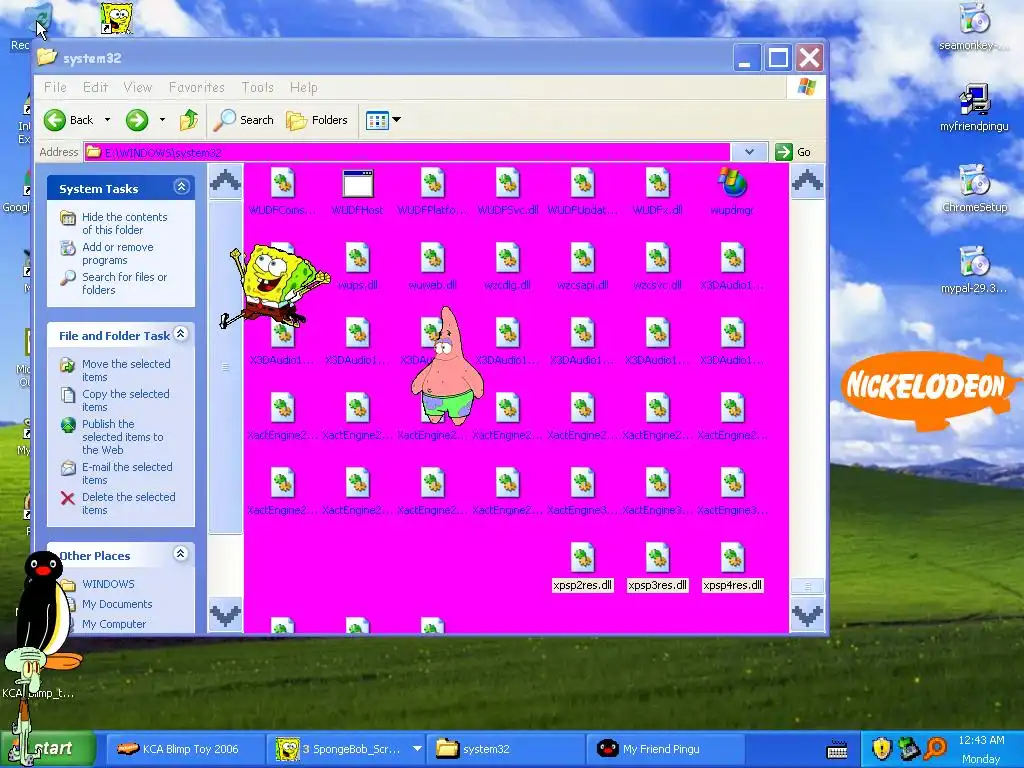Select the wzcdlg.dll file icon

[507, 258]
